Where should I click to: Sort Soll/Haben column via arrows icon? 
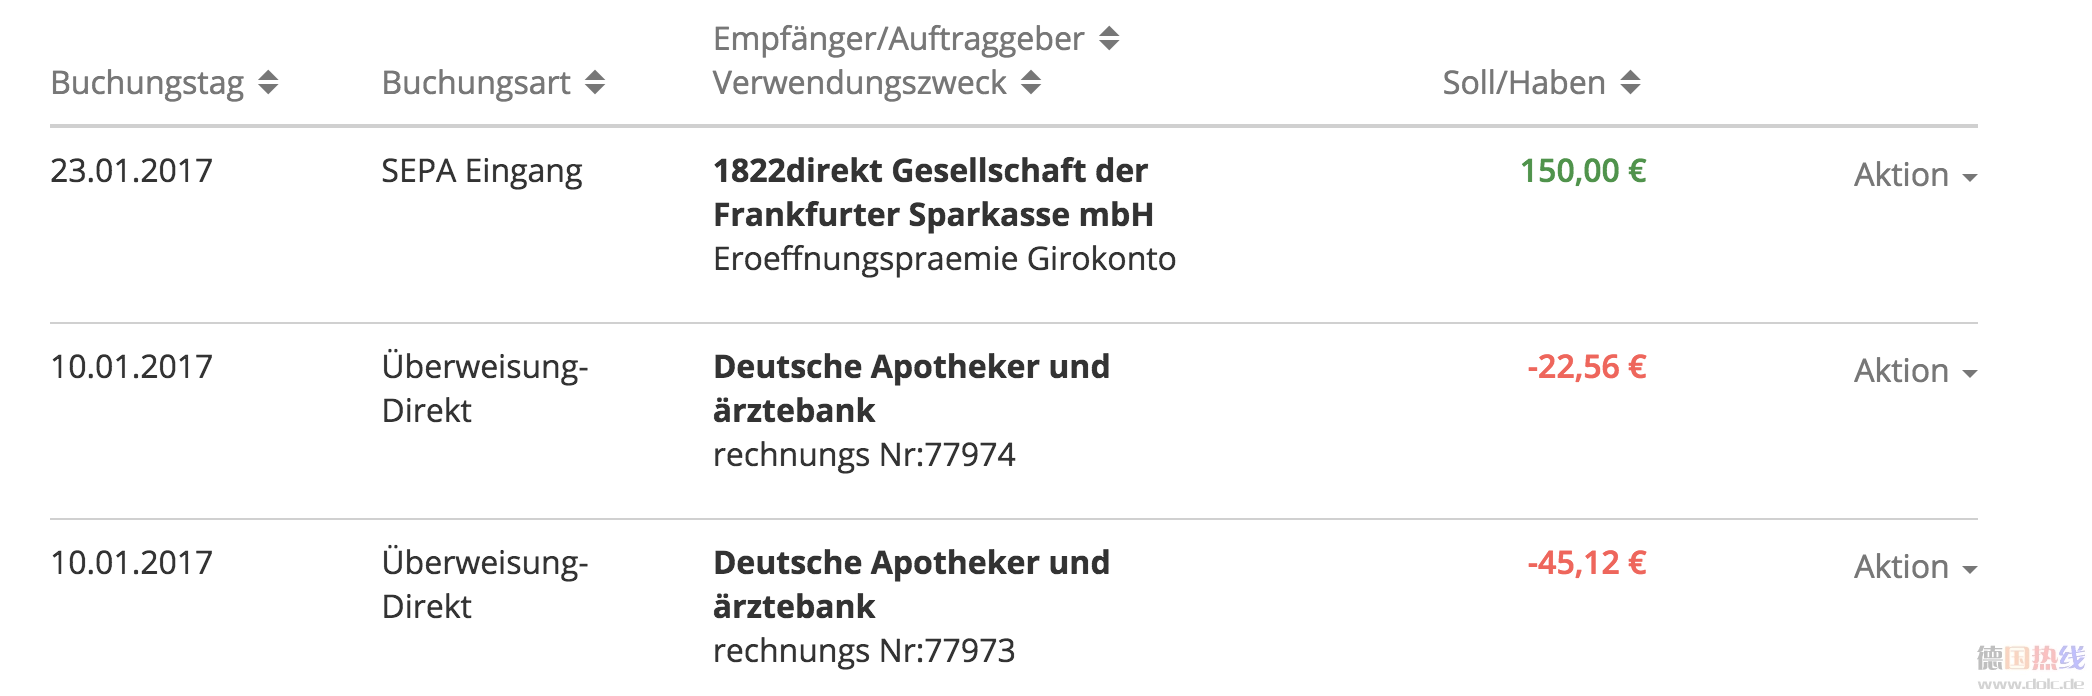(x=1630, y=83)
